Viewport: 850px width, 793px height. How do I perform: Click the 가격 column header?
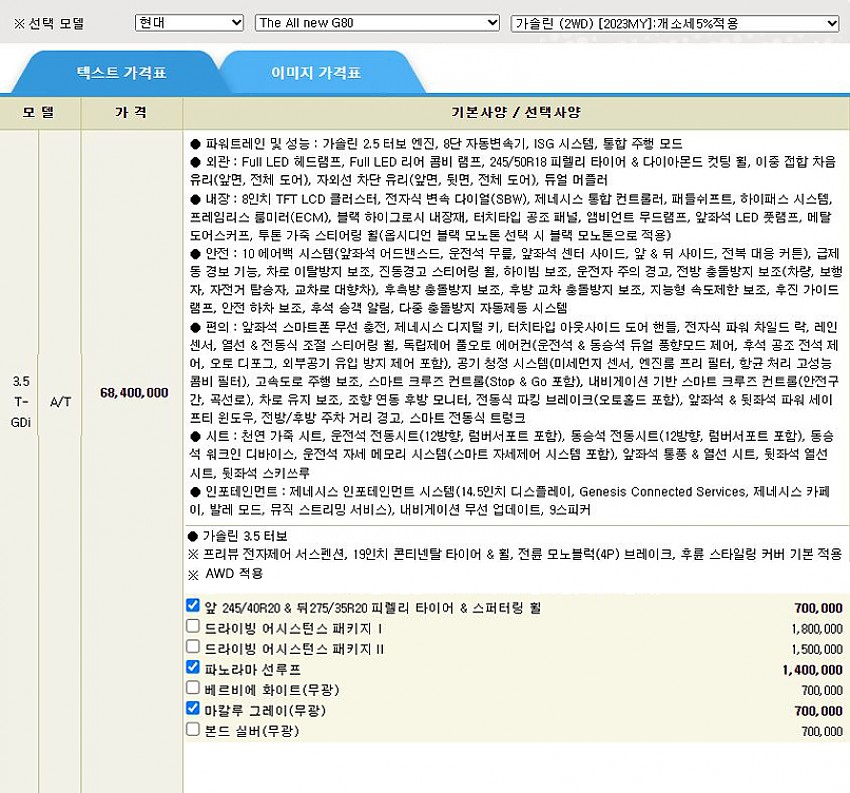coord(131,112)
